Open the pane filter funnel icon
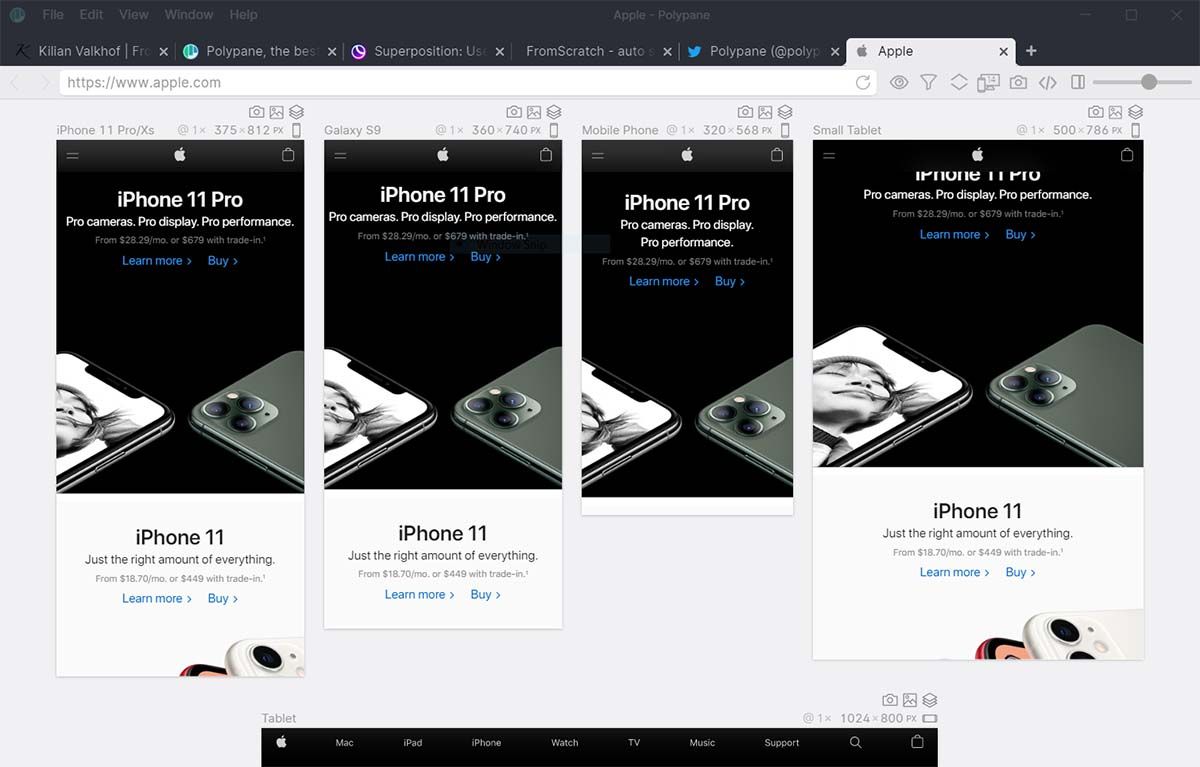Screen dimensions: 1200x767 pyautogui.click(x=929, y=83)
